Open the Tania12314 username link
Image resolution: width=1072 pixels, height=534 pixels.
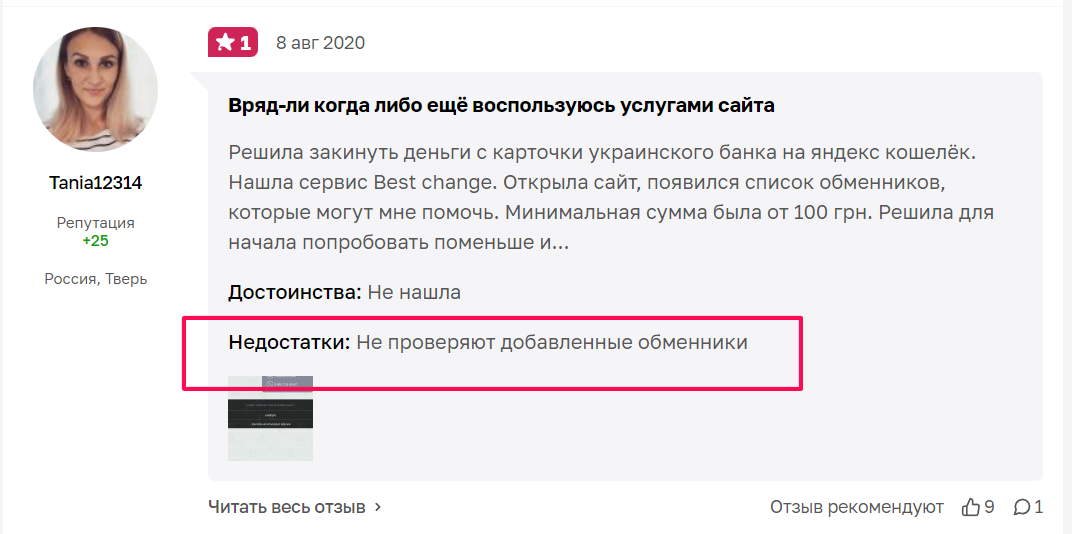pyautogui.click(x=95, y=183)
